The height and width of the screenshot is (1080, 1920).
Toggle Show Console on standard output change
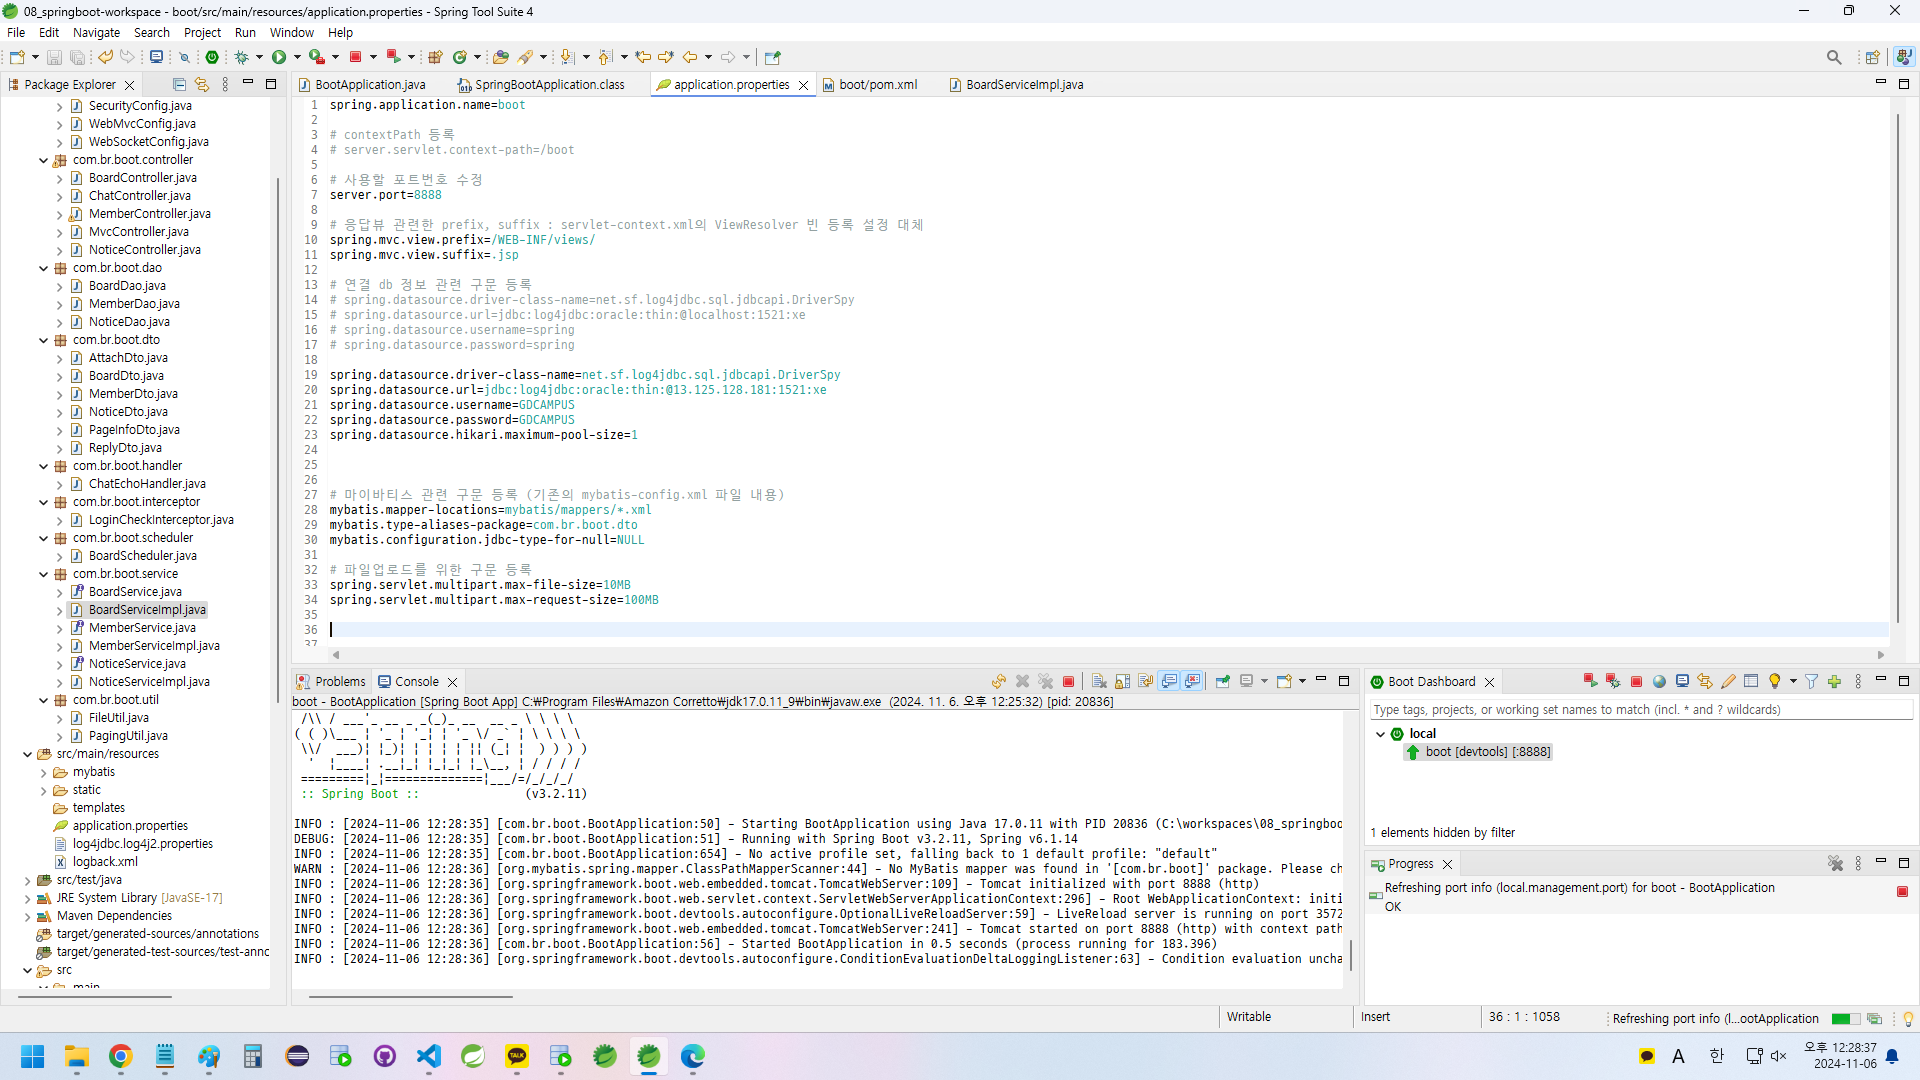1169,682
